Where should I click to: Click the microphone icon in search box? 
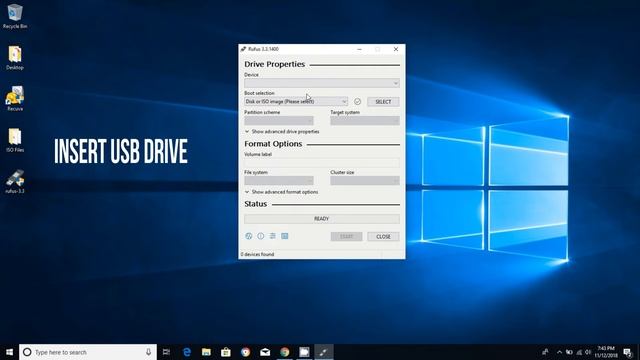coord(148,352)
